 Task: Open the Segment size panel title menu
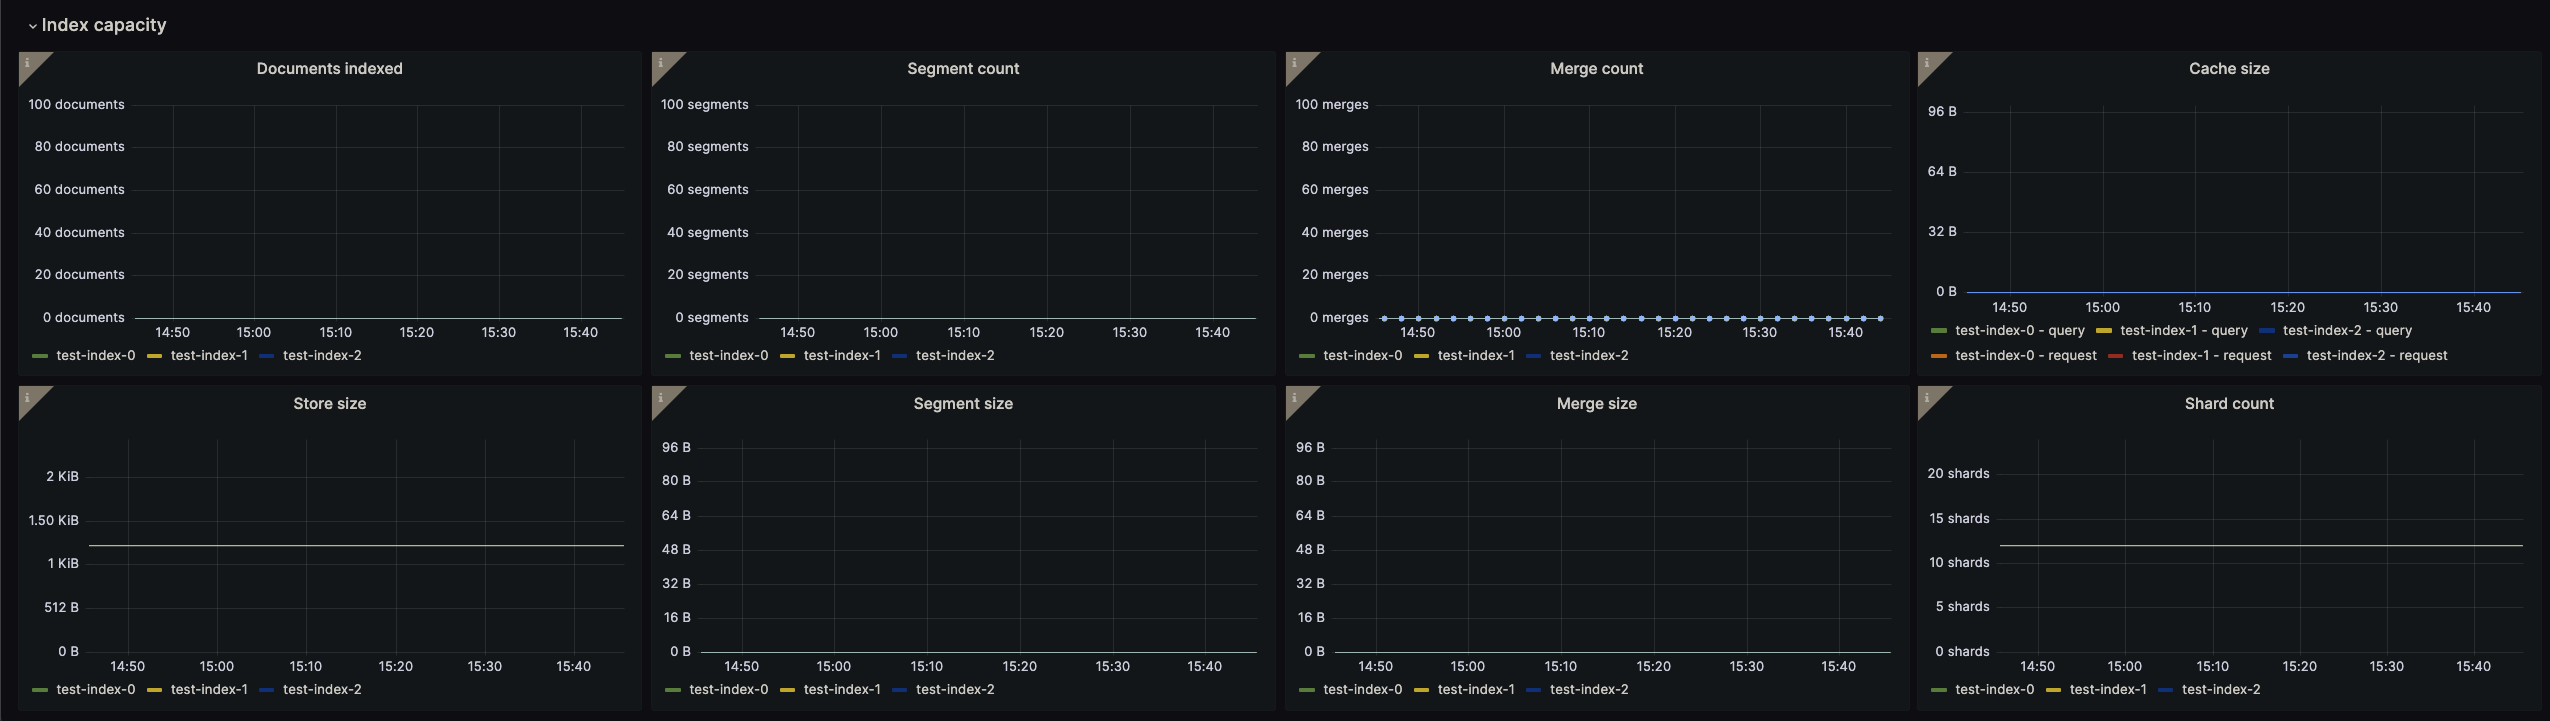963,404
